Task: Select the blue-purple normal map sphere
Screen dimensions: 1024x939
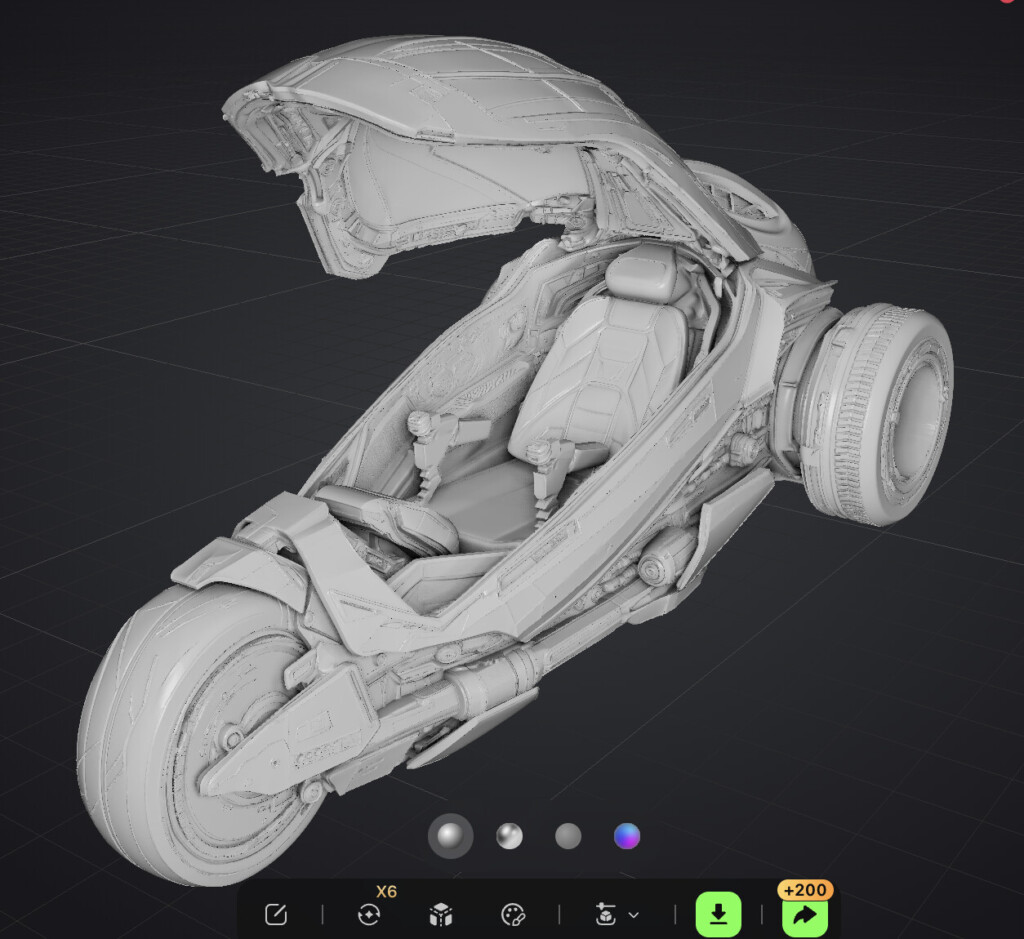Action: (627, 836)
